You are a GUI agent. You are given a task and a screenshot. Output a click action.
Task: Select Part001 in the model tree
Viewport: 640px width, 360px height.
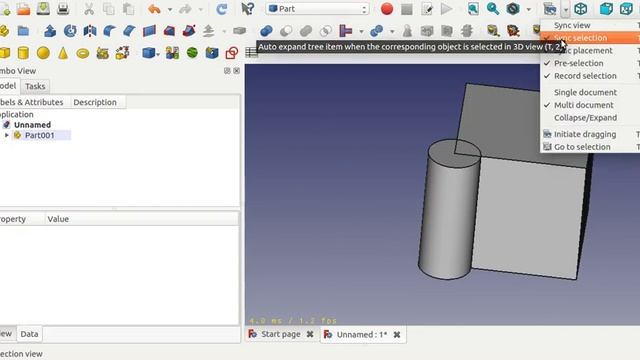point(40,135)
